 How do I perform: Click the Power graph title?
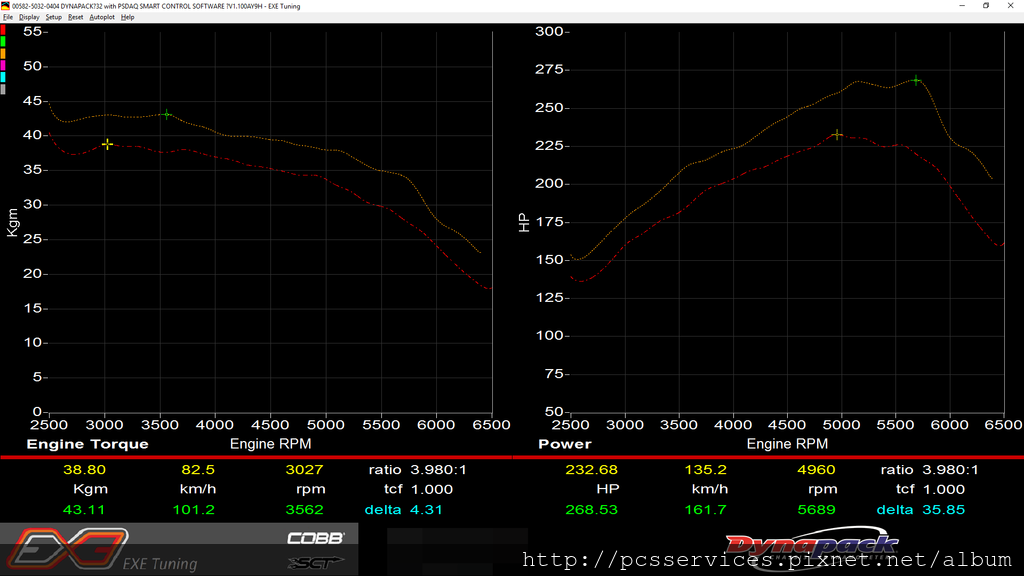pyautogui.click(x=565, y=444)
